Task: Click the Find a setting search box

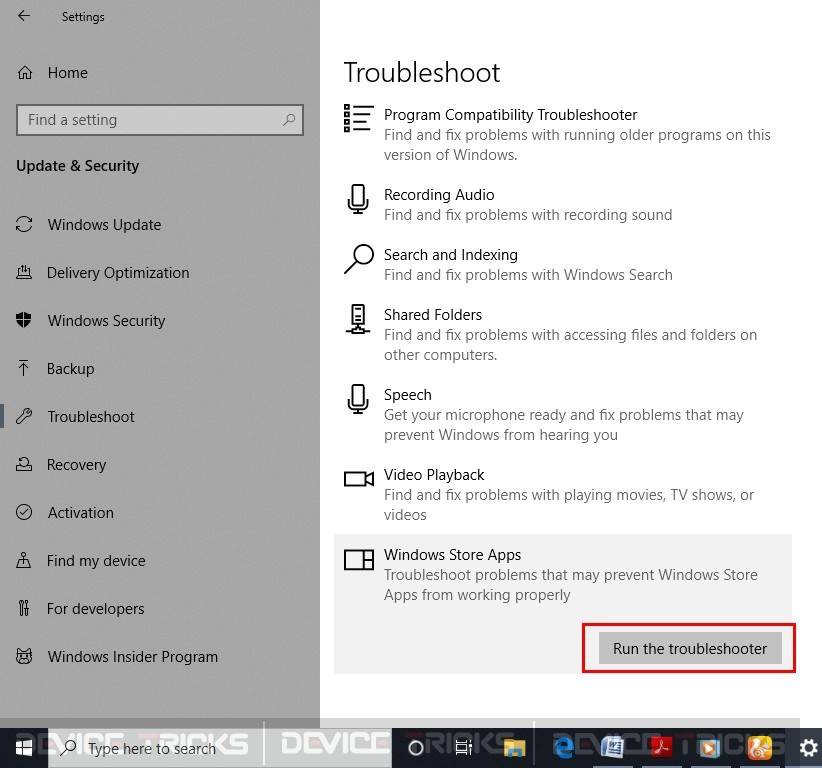Action: pyautogui.click(x=159, y=119)
